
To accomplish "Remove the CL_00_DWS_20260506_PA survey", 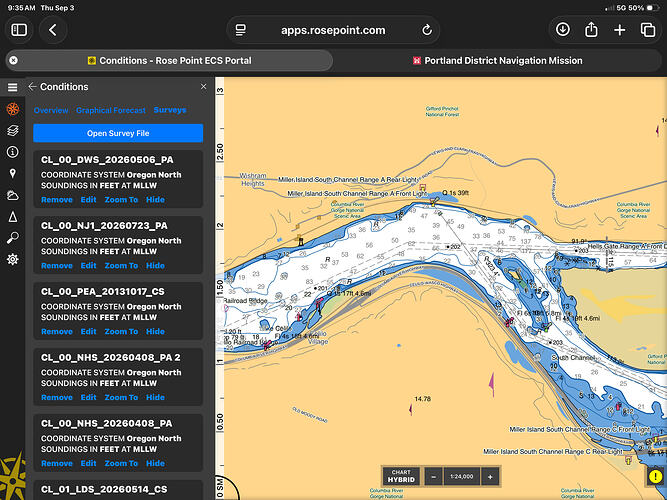I will 57,200.
